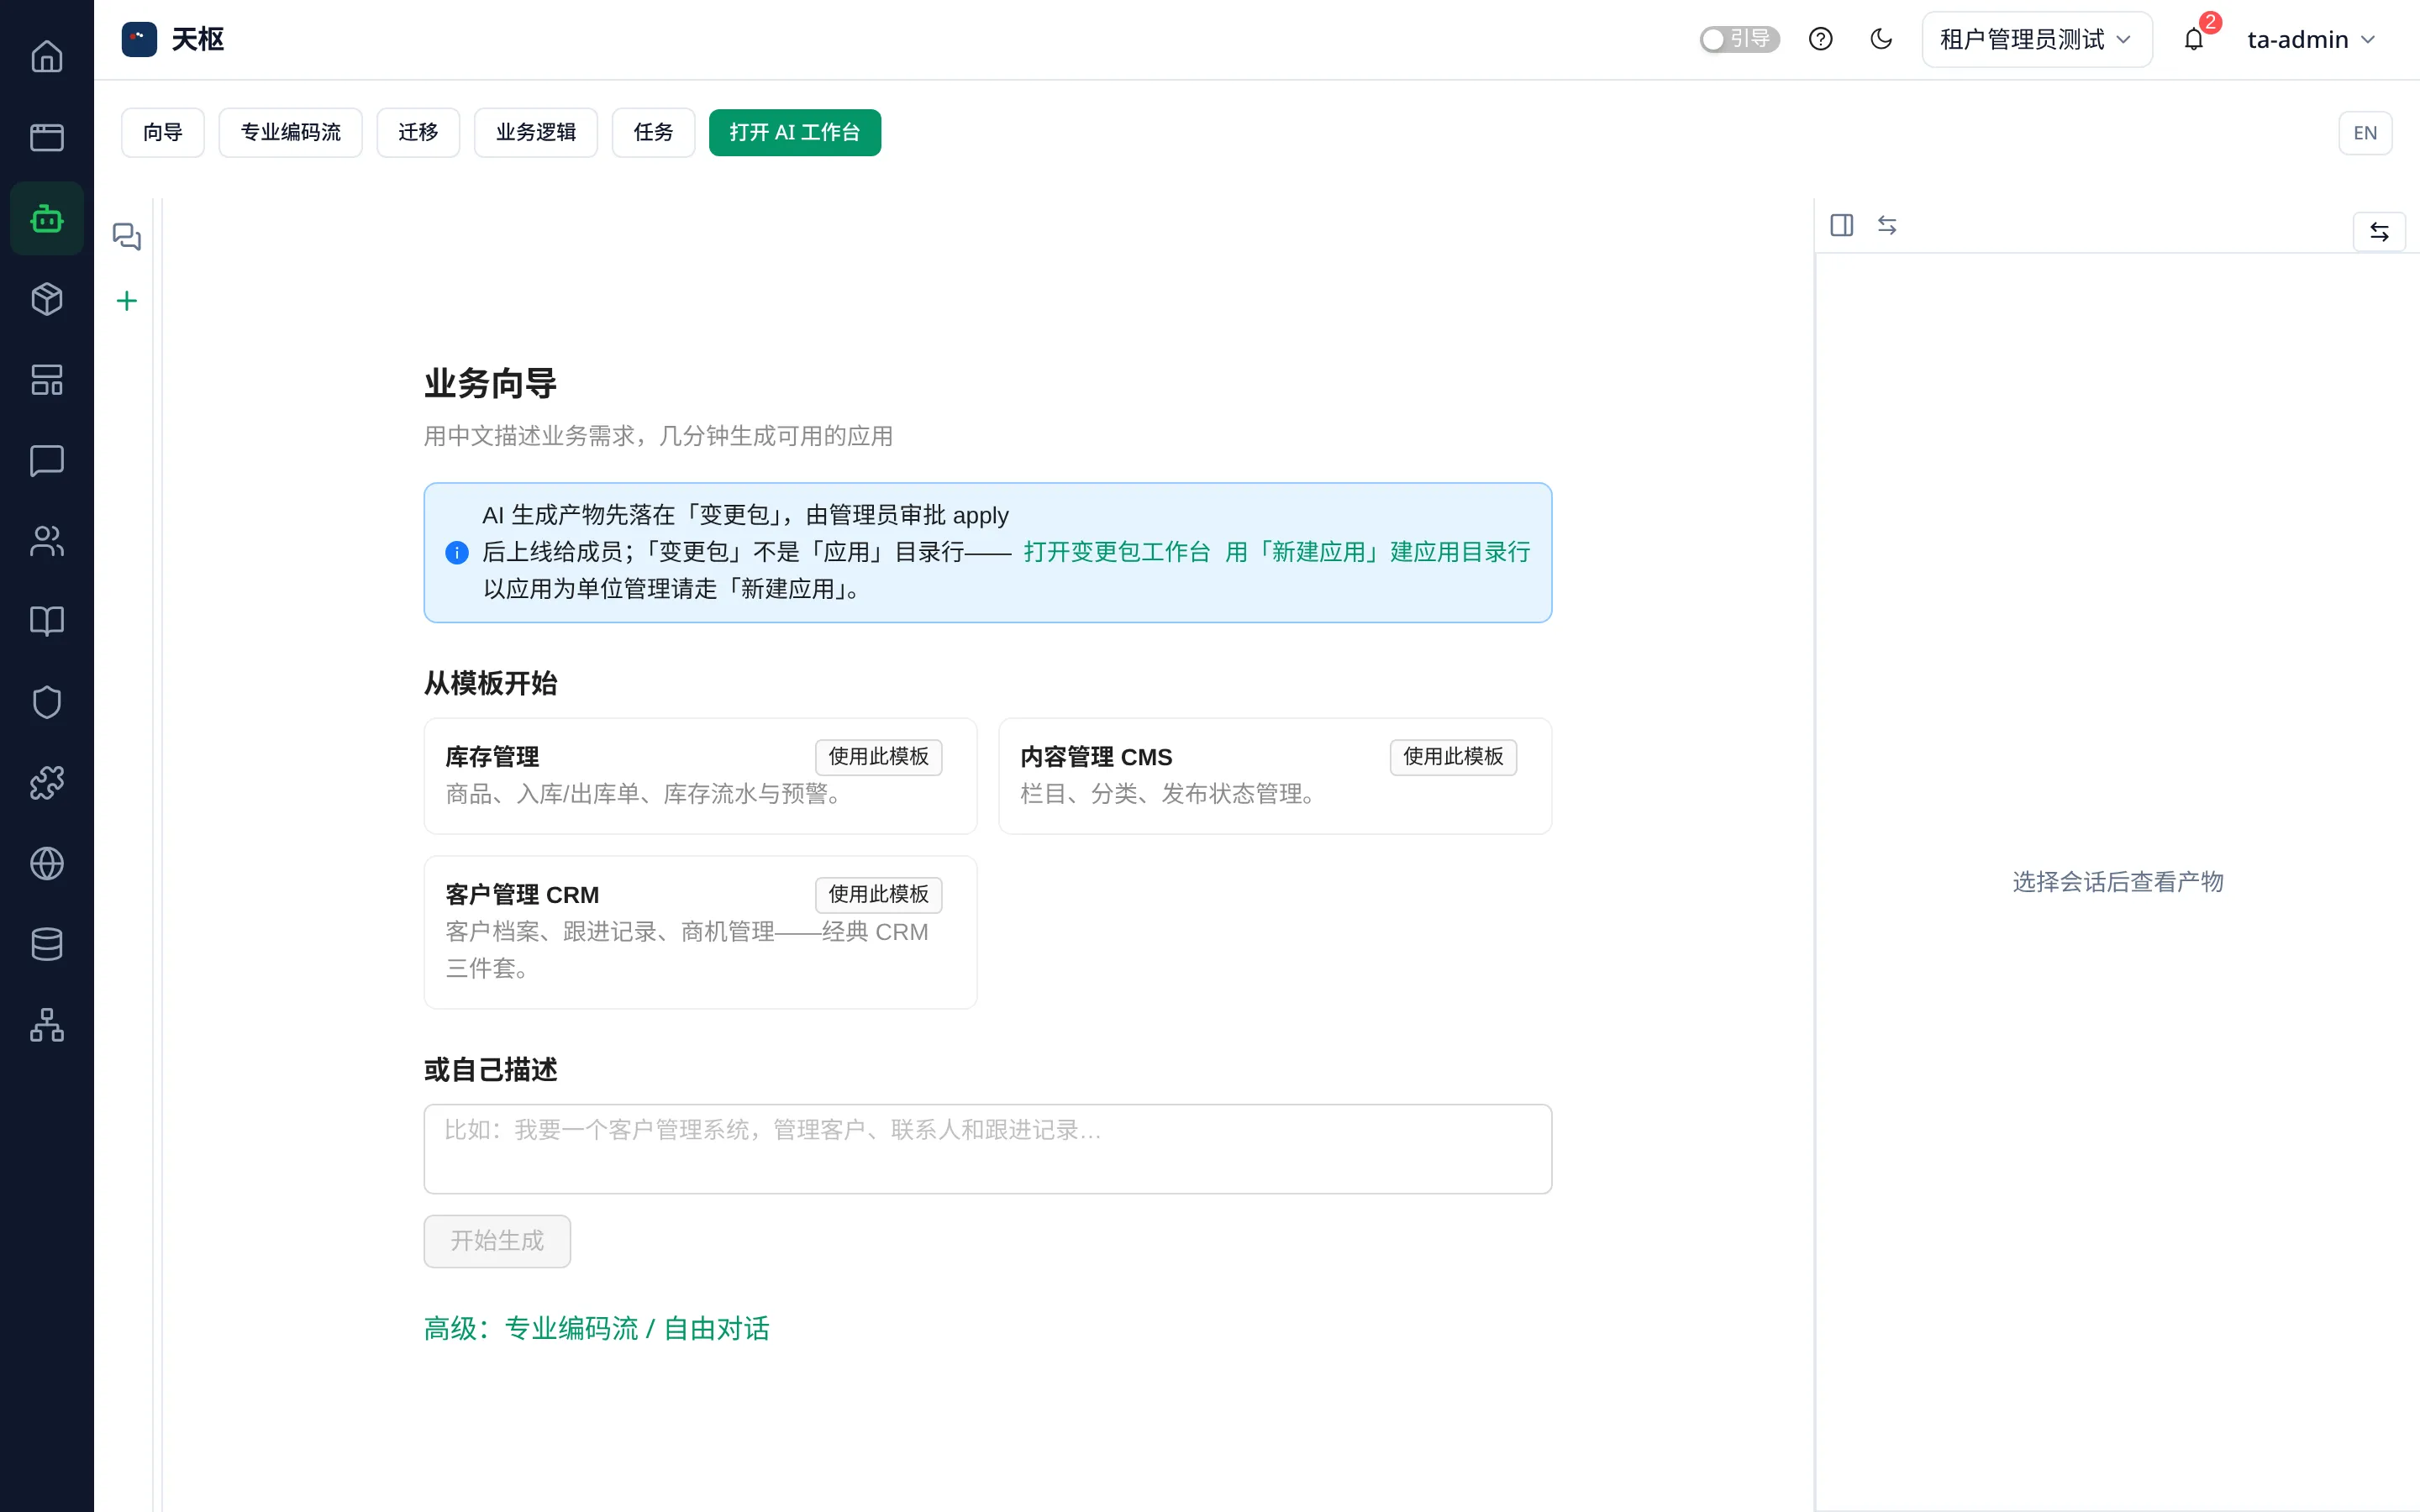Viewport: 2420px width, 1512px height.
Task: Click the 客户管理 CRM card title
Action: click(522, 895)
